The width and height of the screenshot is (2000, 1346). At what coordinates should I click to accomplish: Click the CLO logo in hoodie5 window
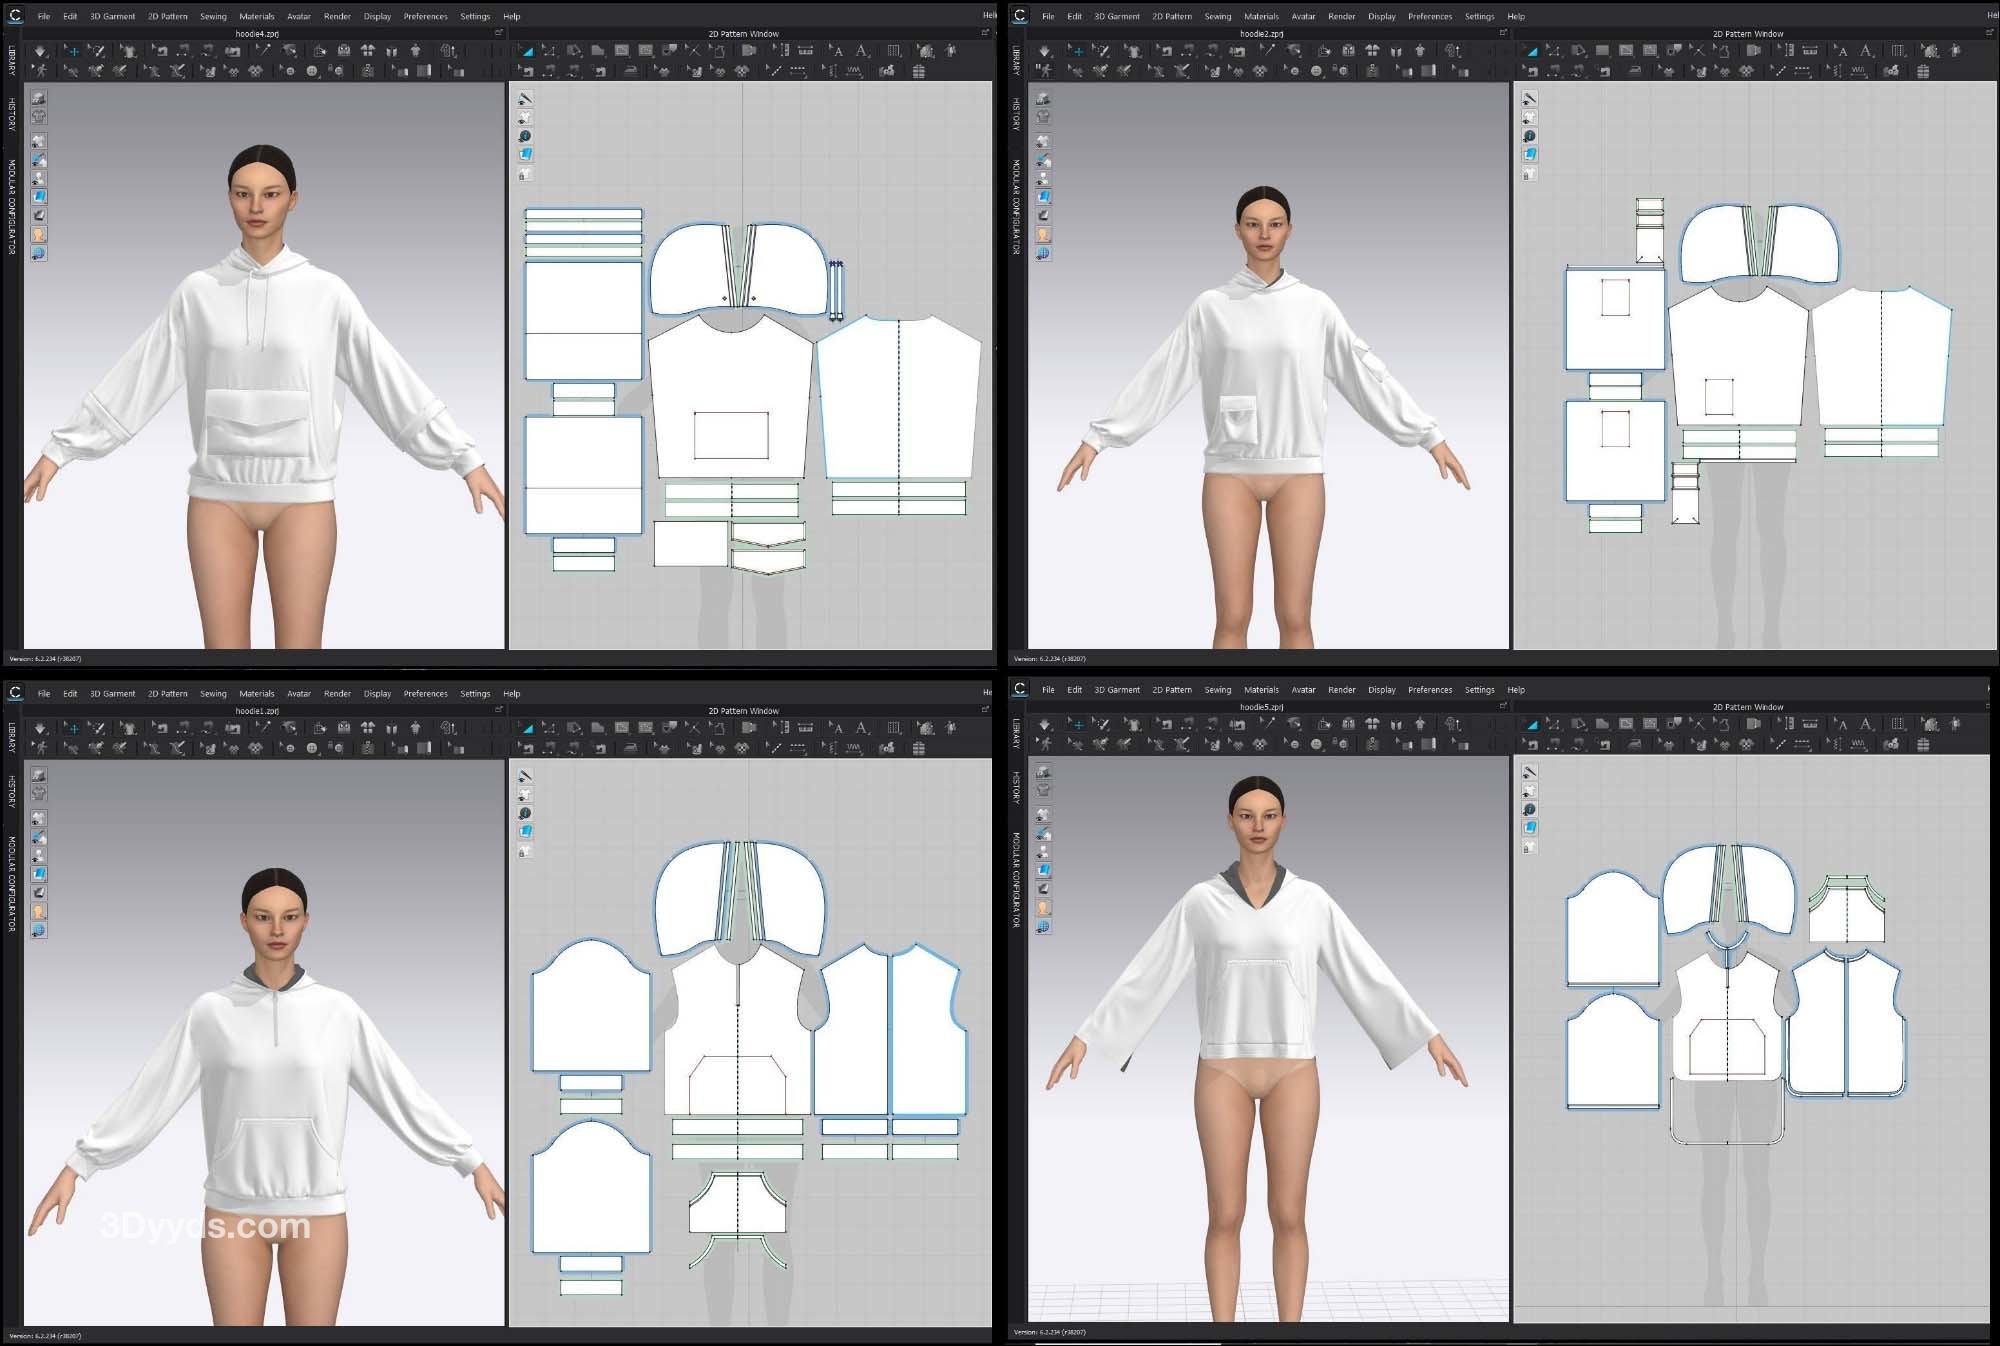click(1019, 689)
